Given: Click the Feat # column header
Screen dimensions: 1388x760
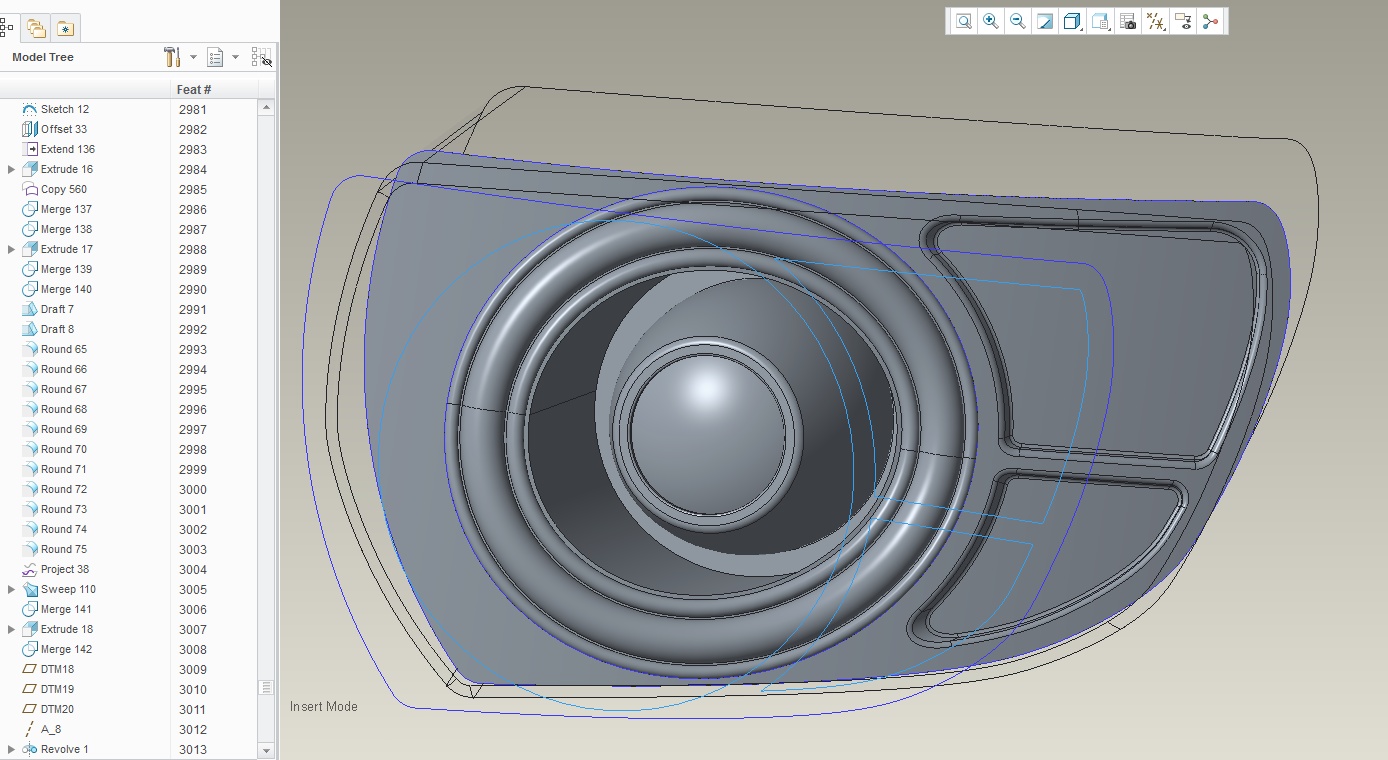Looking at the screenshot, I should (194, 90).
